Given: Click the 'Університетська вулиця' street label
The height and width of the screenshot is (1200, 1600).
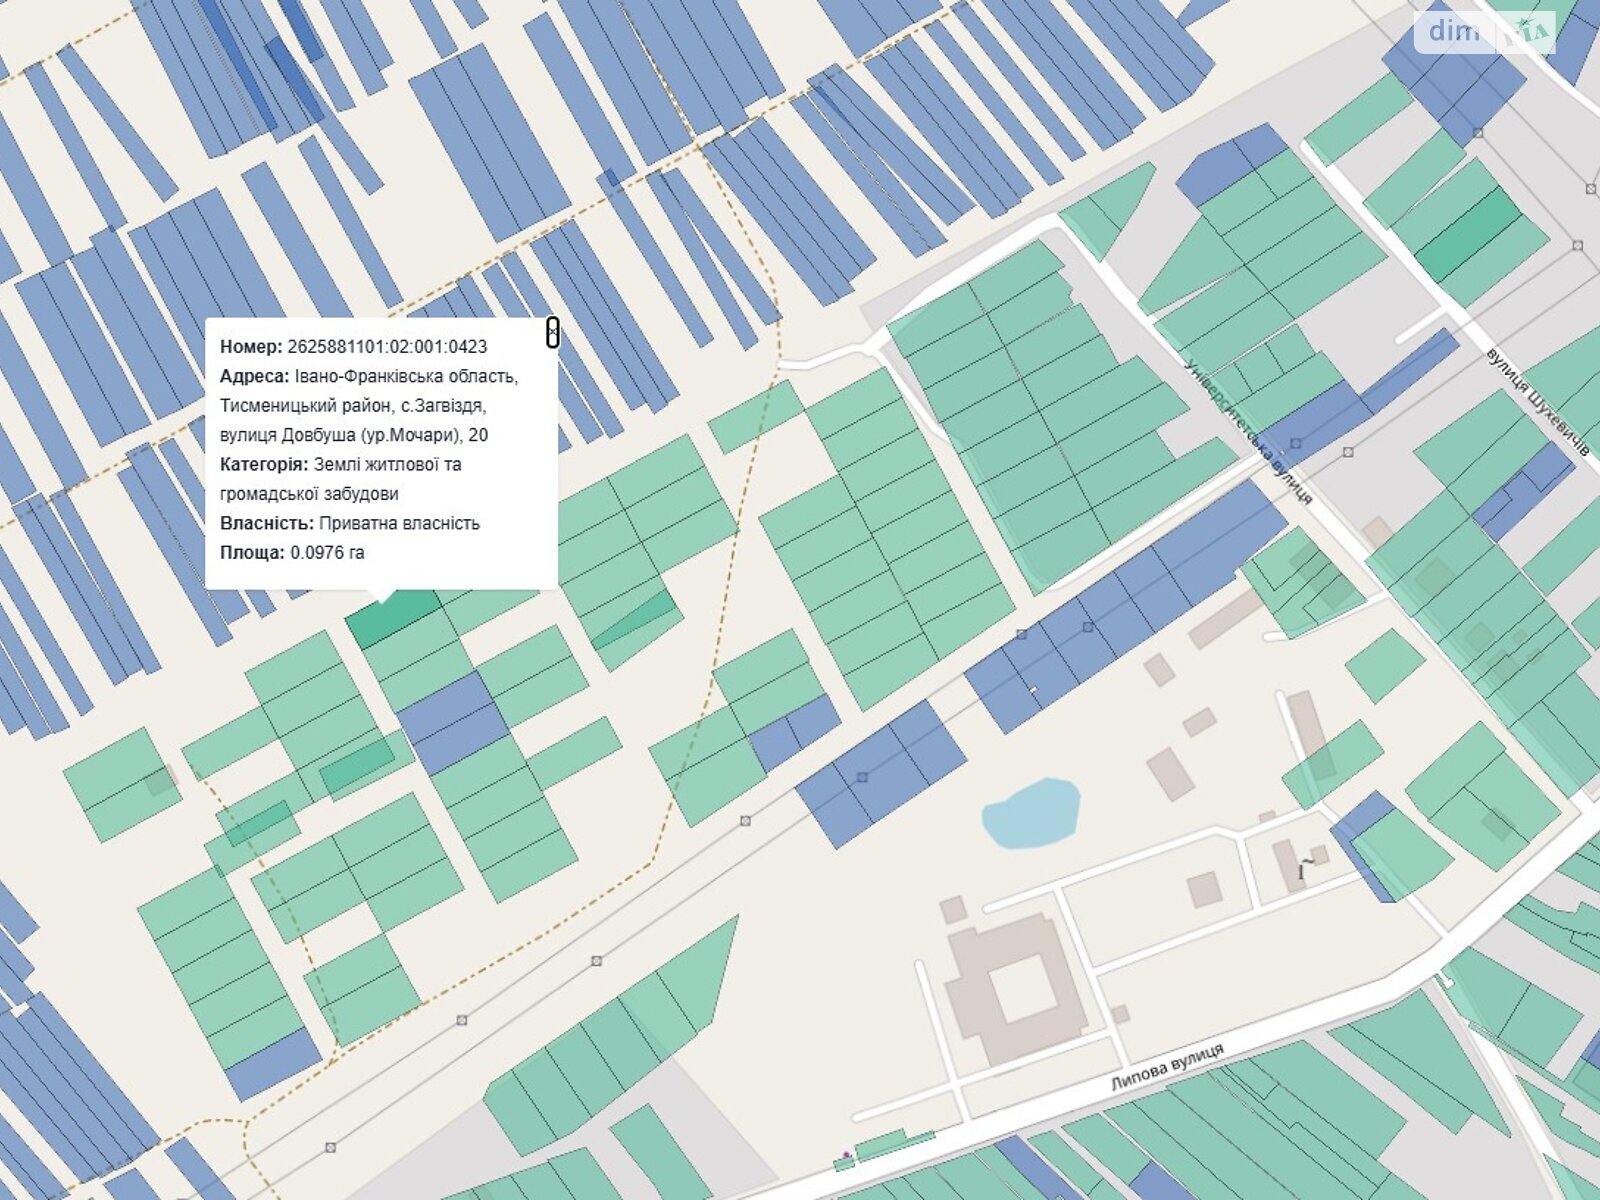Looking at the screenshot, I should tap(1246, 430).
